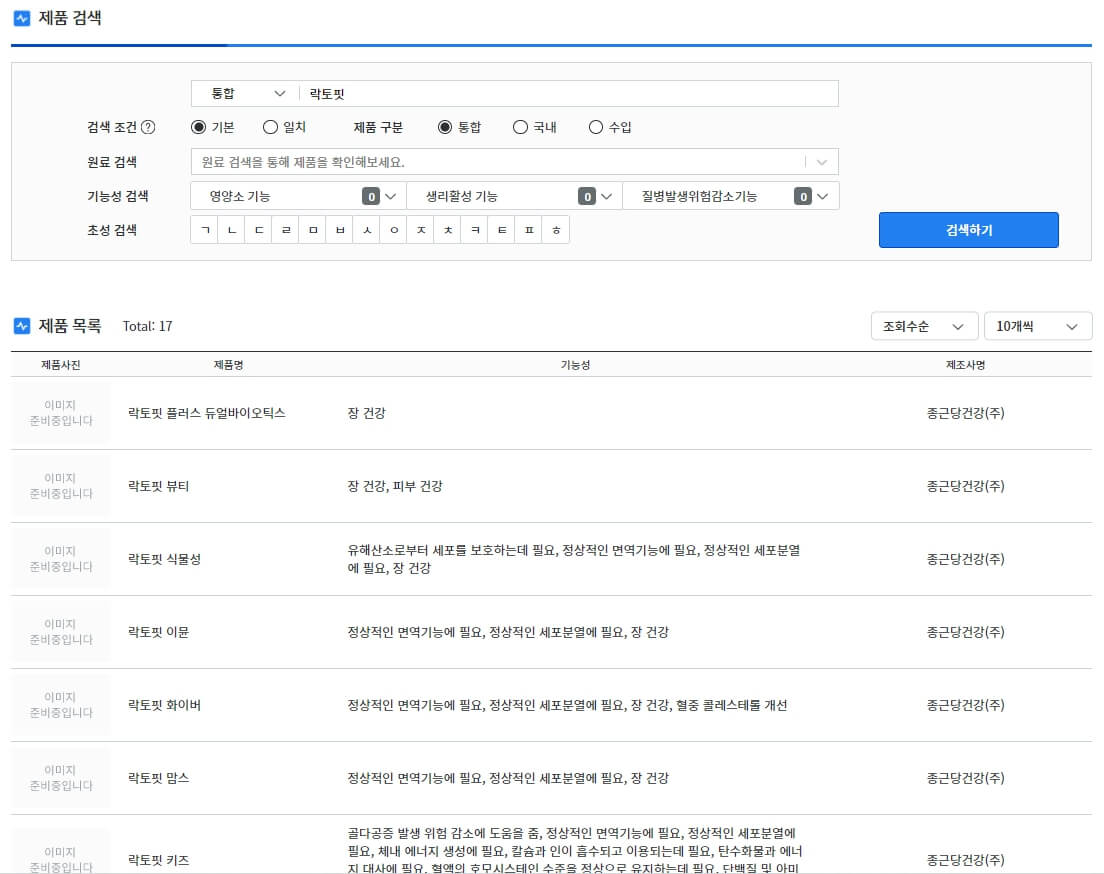Select the 통합 product type radio

445,127
